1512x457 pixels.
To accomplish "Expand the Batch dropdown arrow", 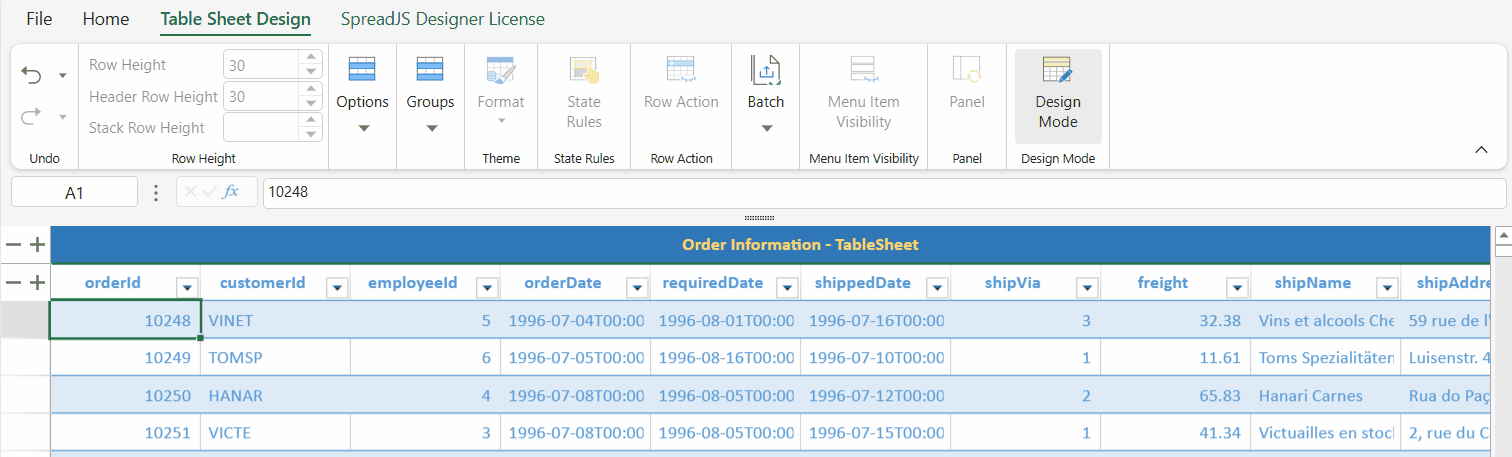I will tap(766, 128).
